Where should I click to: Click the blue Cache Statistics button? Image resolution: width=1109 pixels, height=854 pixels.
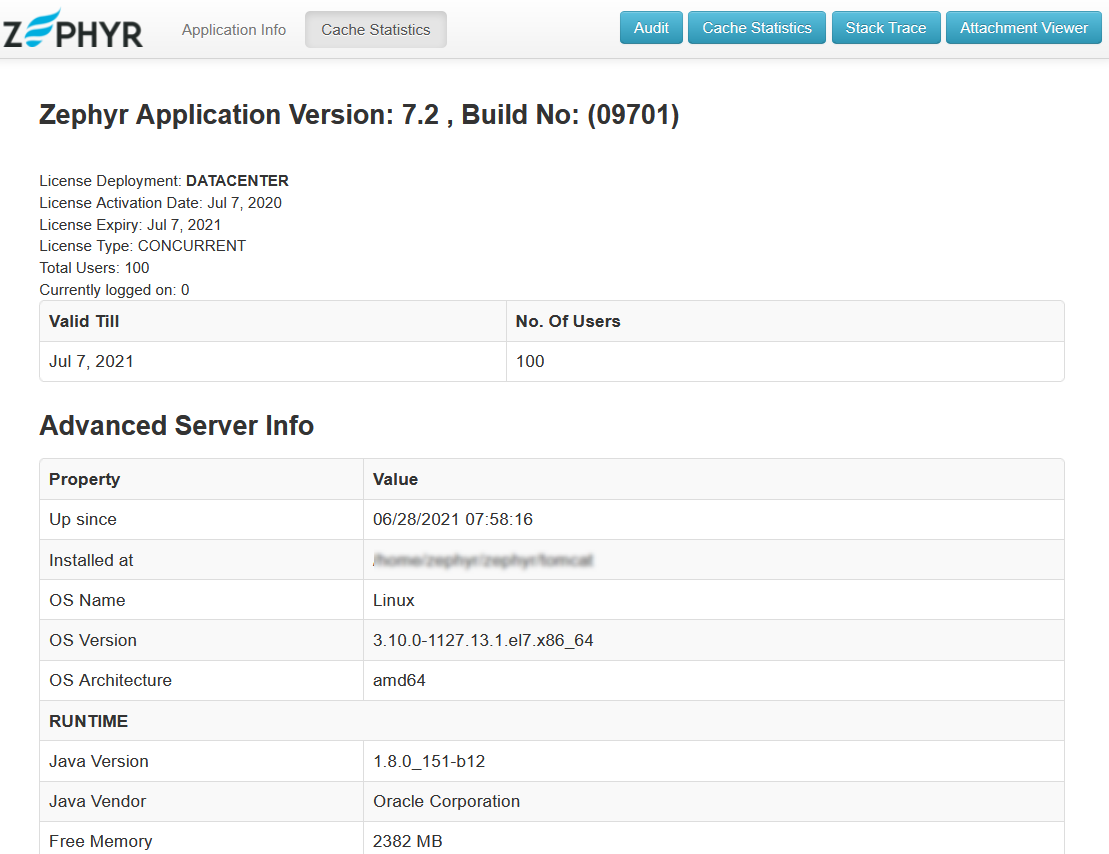pyautogui.click(x=757, y=28)
